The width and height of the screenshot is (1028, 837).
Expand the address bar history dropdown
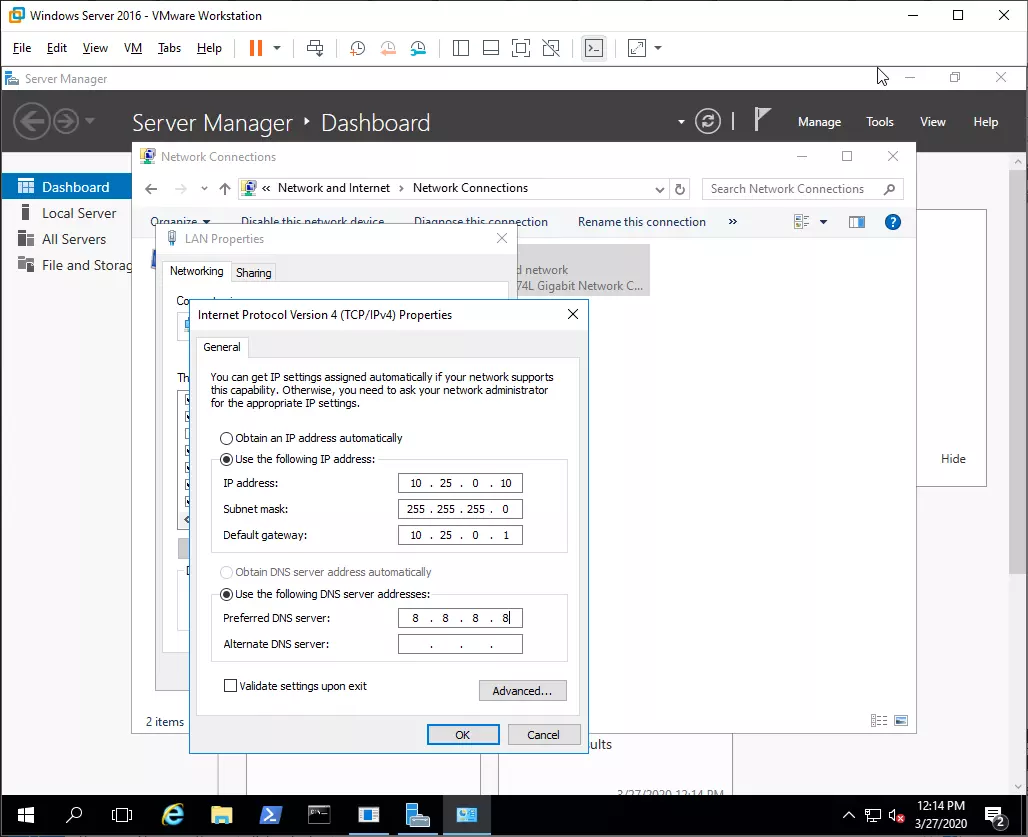(x=659, y=189)
